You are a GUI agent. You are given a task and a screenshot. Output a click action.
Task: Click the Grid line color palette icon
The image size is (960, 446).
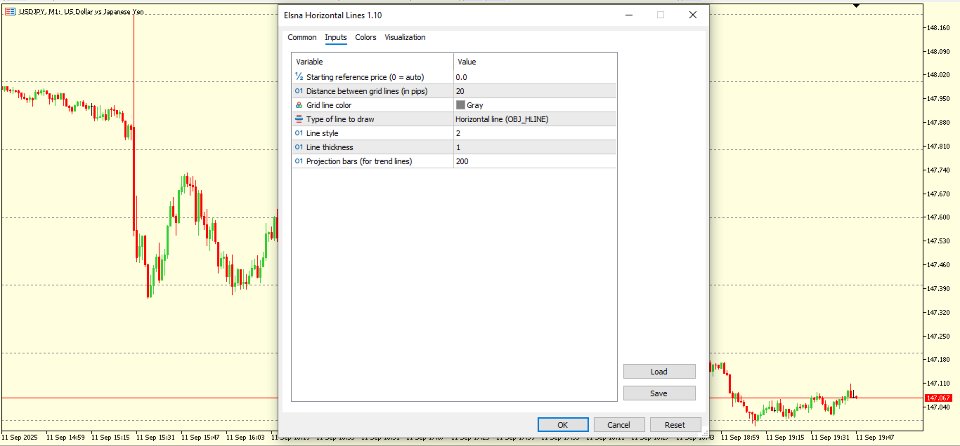299,105
